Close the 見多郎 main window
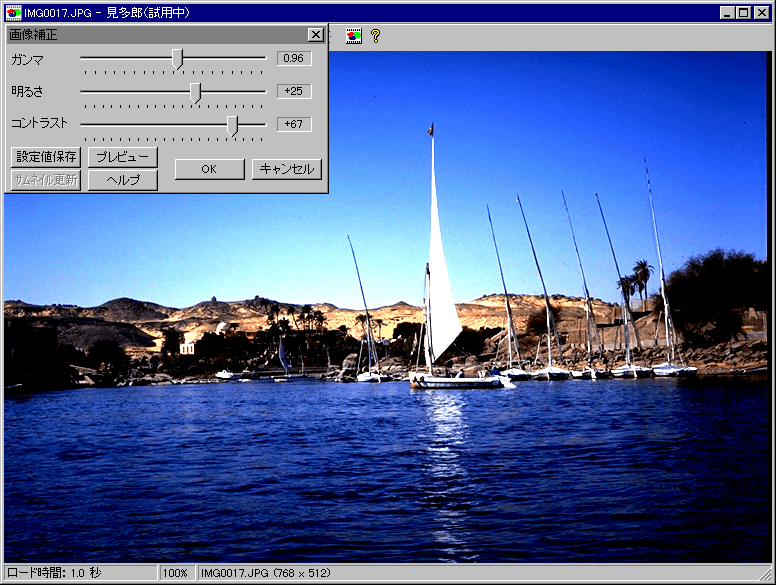The image size is (776, 585). click(x=762, y=13)
